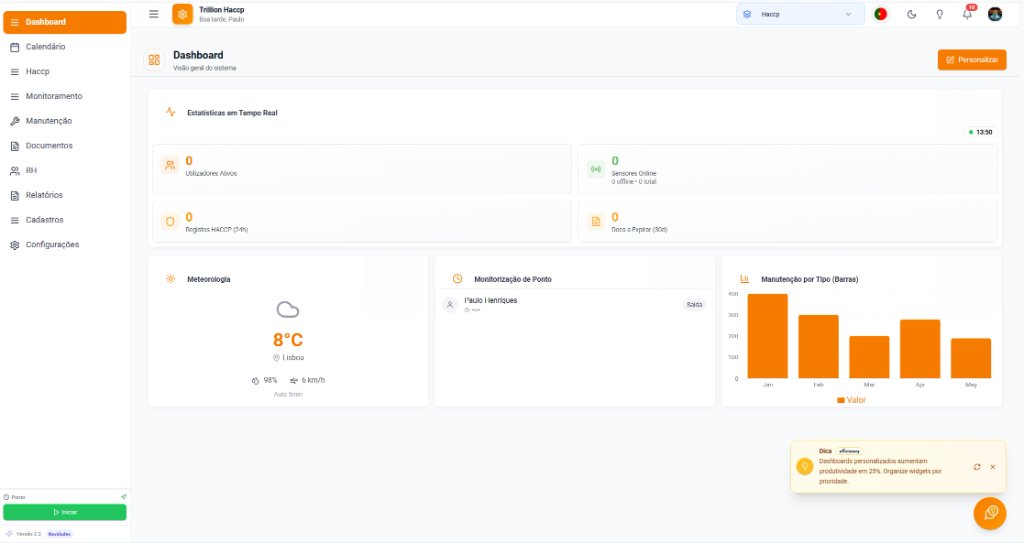Viewport: 1024px width, 543px height.
Task: Open Cadastros in the sidebar
Action: (x=65, y=220)
